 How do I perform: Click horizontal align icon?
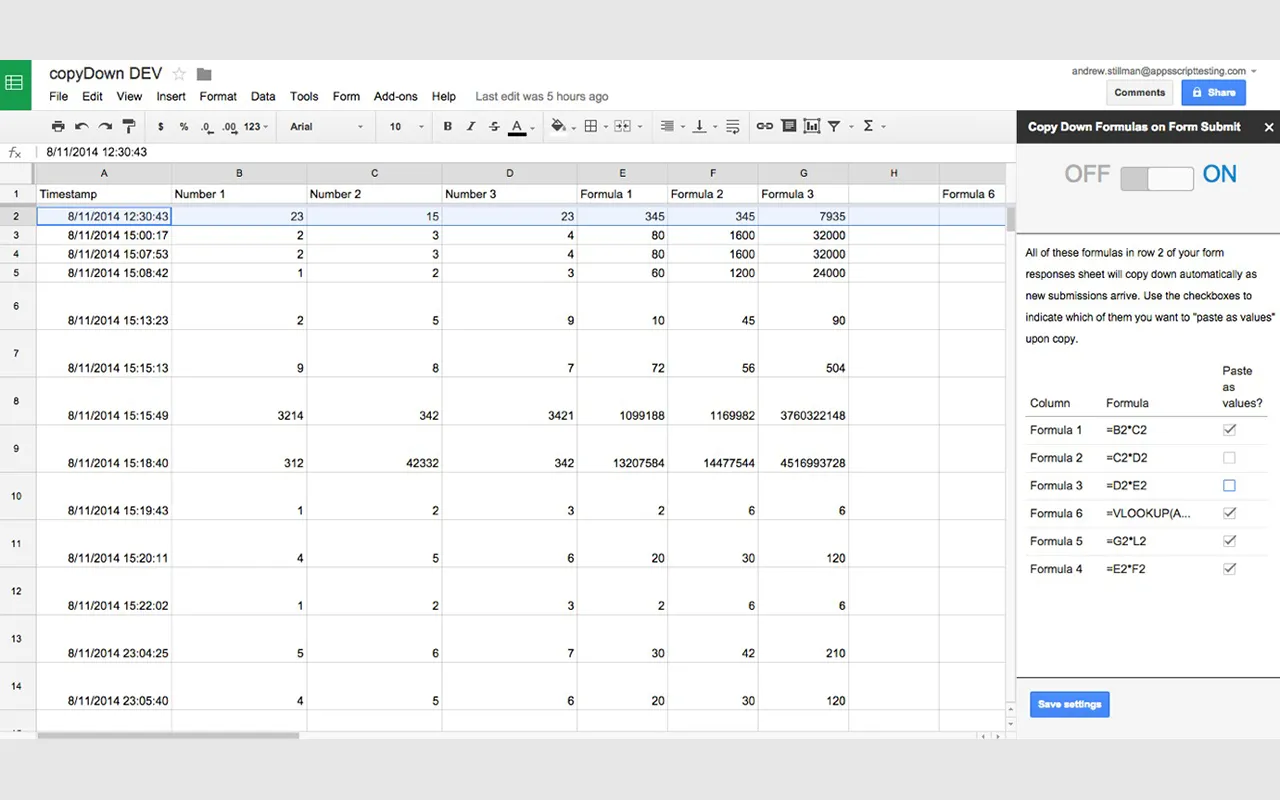click(x=666, y=126)
